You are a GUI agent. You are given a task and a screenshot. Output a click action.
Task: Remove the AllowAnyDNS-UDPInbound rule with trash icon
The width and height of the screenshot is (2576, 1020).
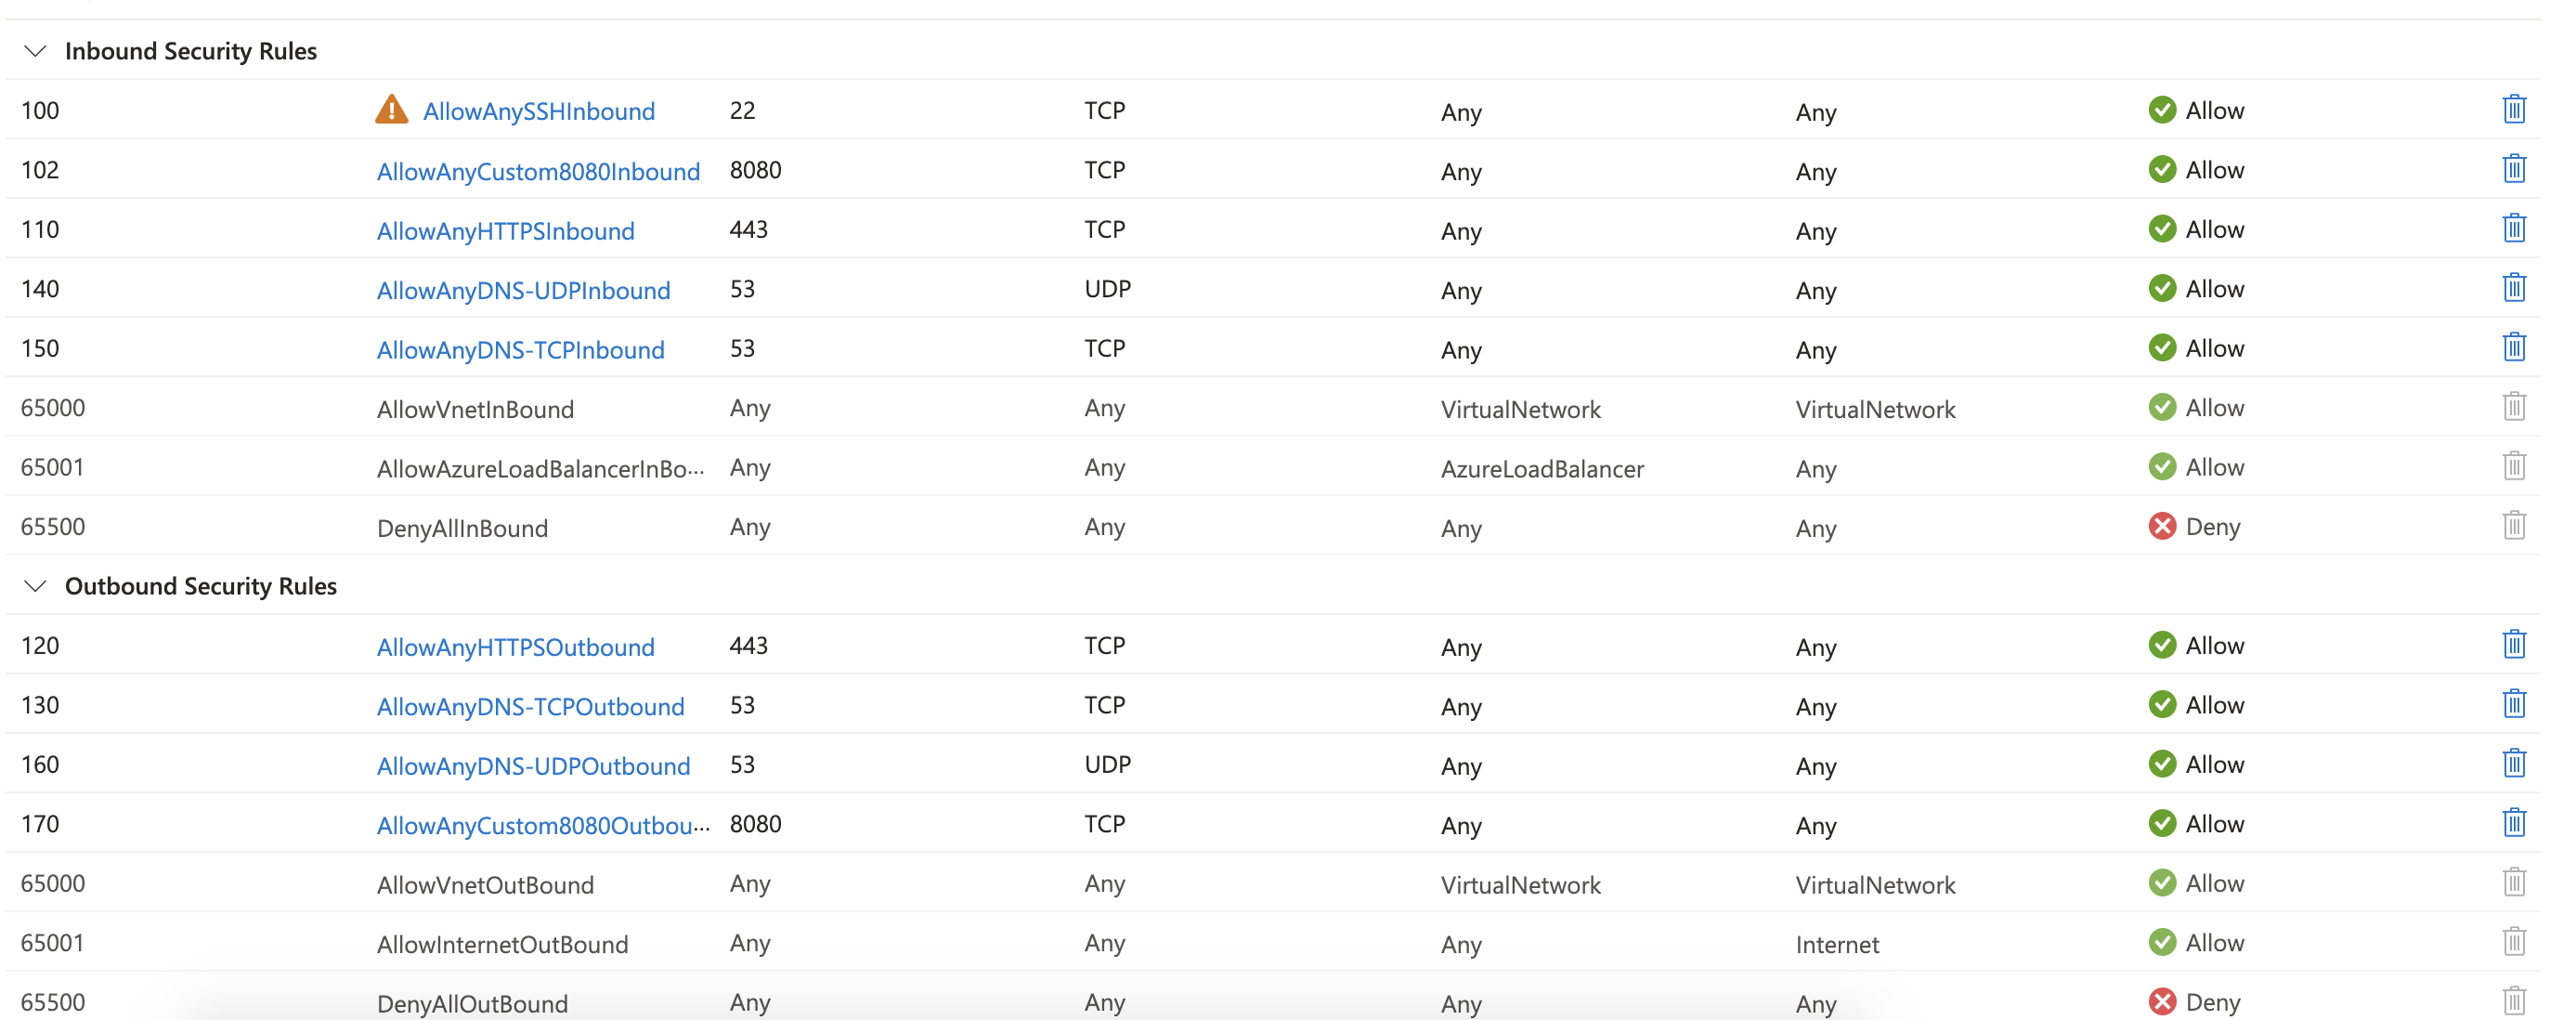[2513, 288]
